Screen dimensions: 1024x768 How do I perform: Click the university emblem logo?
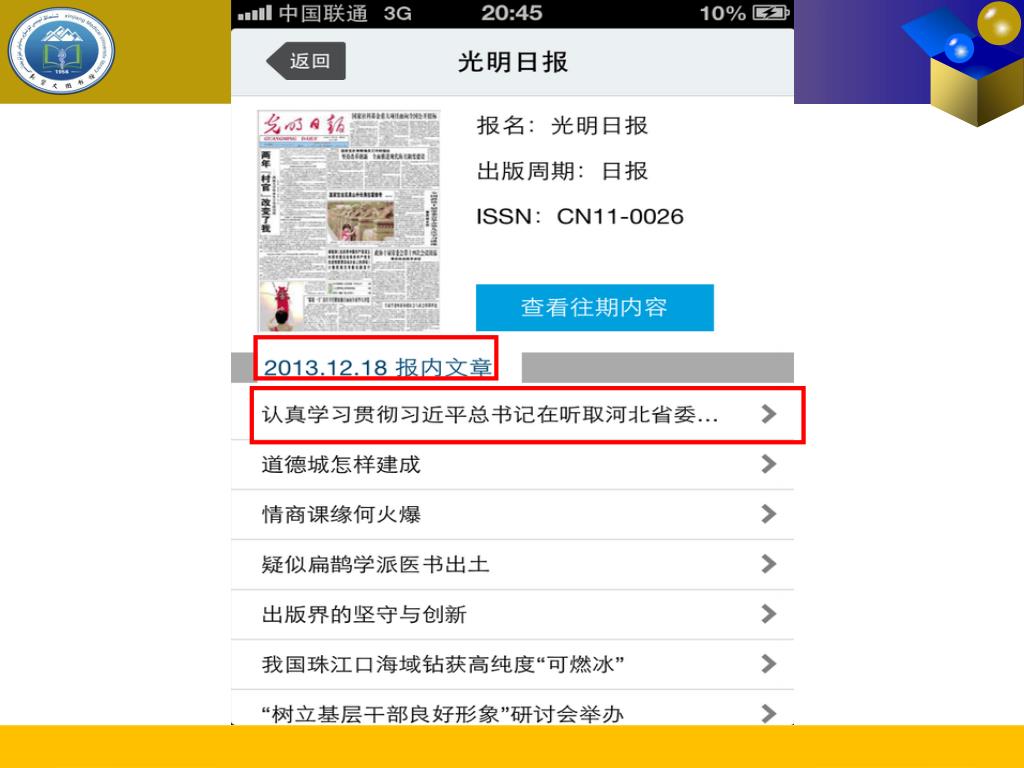tap(61, 50)
